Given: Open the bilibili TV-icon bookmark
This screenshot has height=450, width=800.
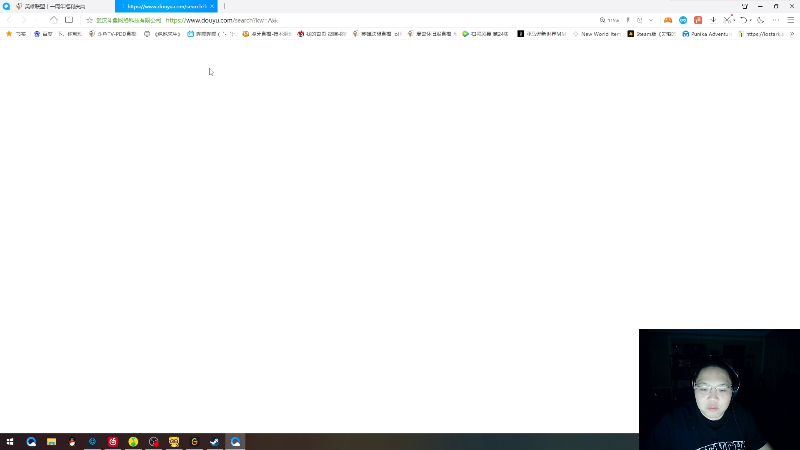Looking at the screenshot, I should click(x=212, y=34).
